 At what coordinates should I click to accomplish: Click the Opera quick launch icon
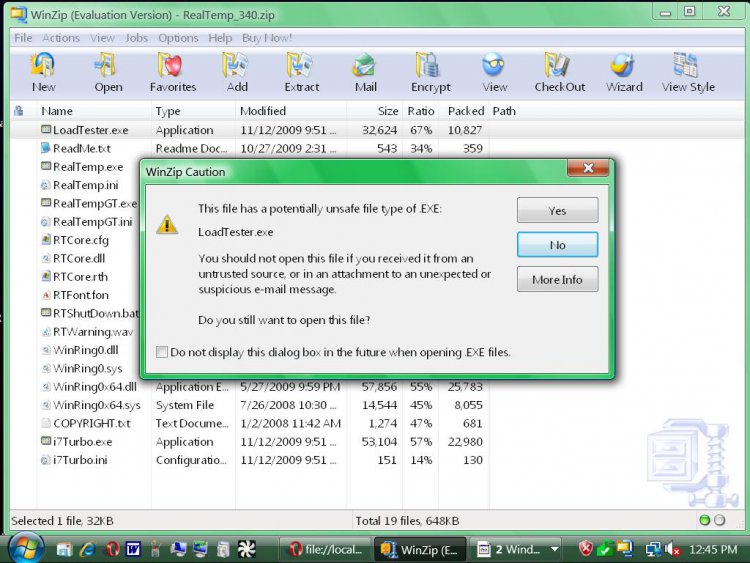(112, 549)
